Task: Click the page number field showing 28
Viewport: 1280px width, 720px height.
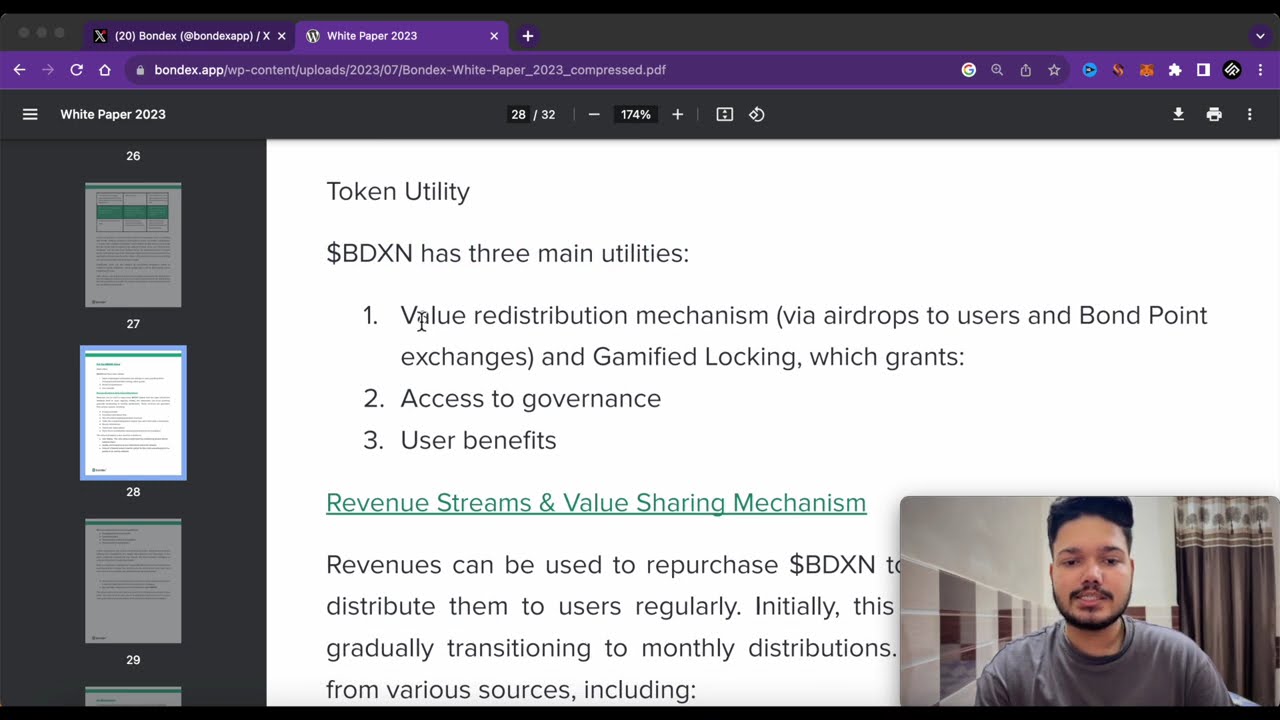Action: point(518,114)
